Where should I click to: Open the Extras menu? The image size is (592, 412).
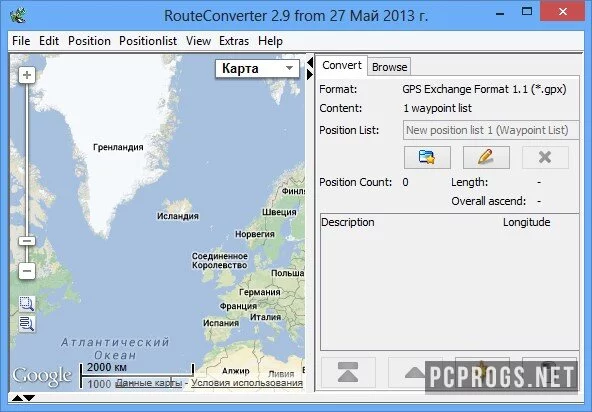pyautogui.click(x=234, y=41)
